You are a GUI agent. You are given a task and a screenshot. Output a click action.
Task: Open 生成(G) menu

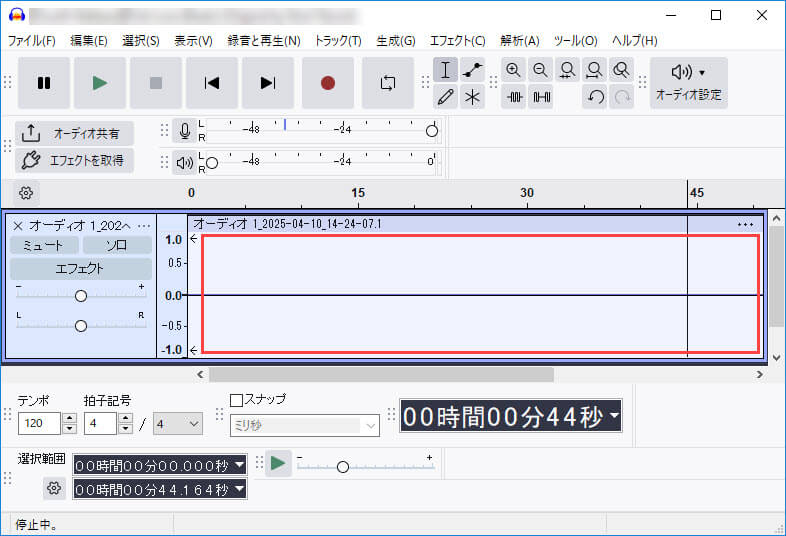tap(396, 41)
